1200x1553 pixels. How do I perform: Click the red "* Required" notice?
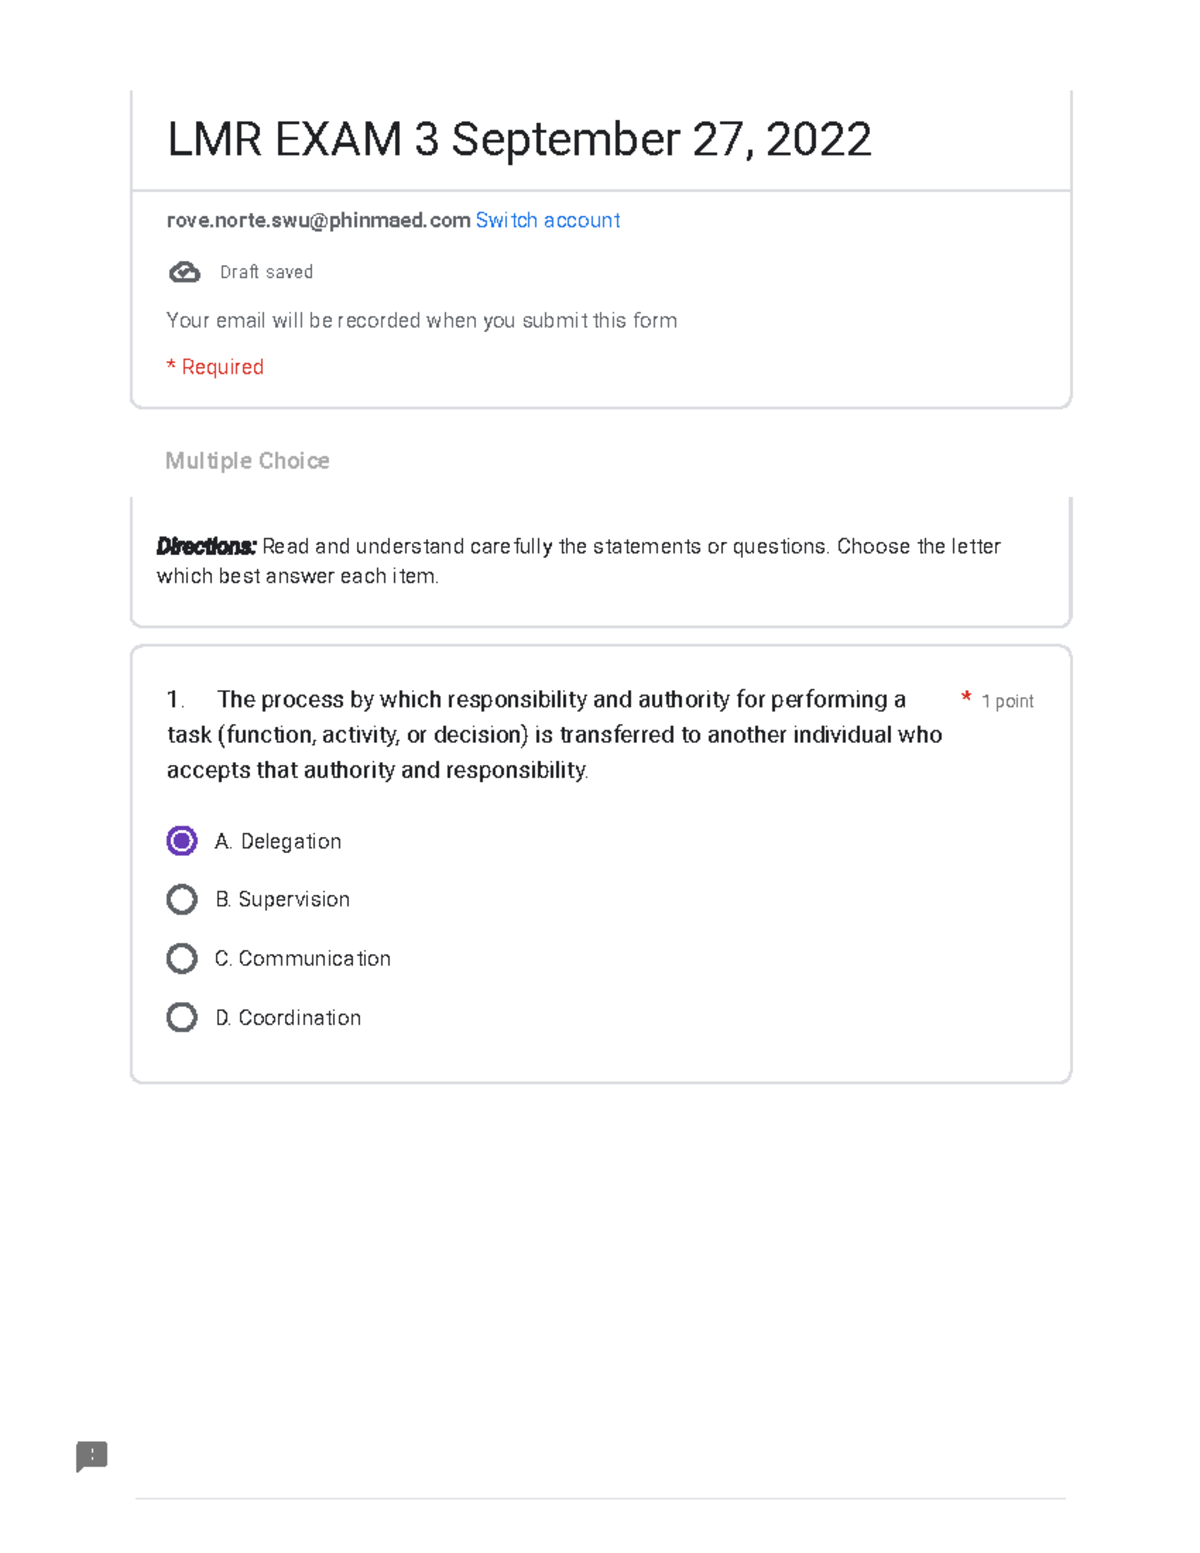tap(215, 367)
